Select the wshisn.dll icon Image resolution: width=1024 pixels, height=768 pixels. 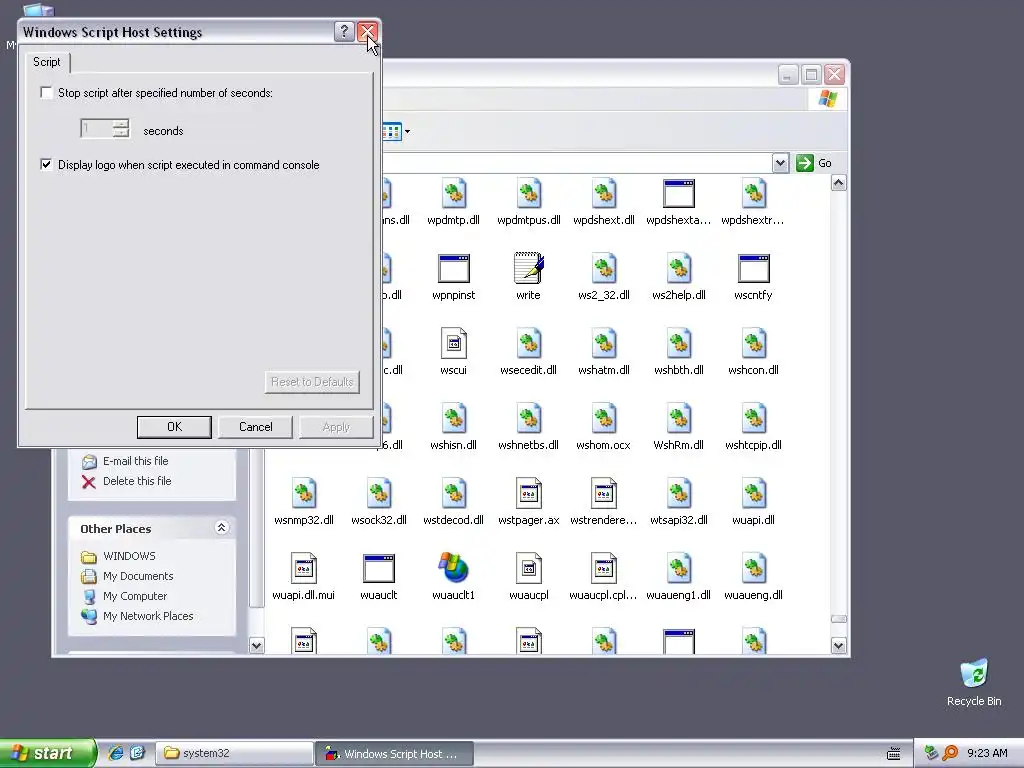click(454, 419)
